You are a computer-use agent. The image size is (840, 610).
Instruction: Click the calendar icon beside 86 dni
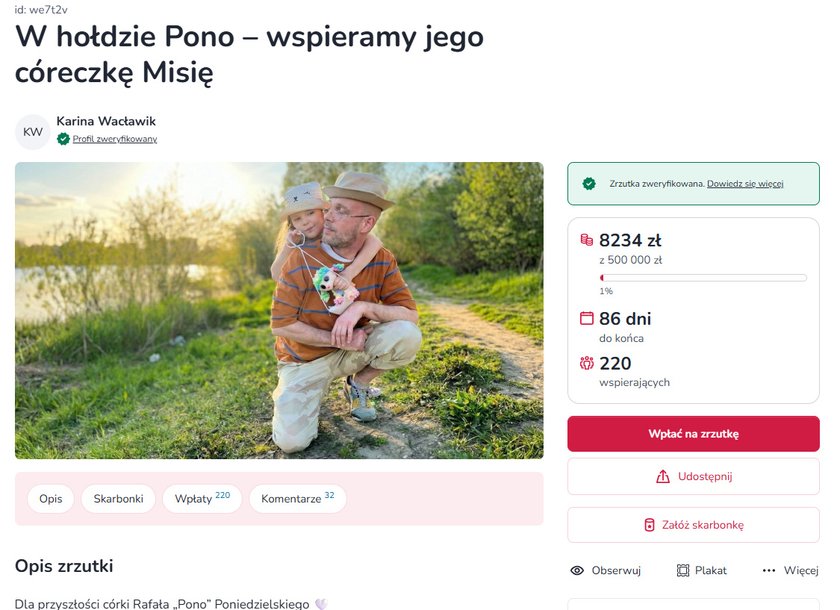(x=587, y=319)
